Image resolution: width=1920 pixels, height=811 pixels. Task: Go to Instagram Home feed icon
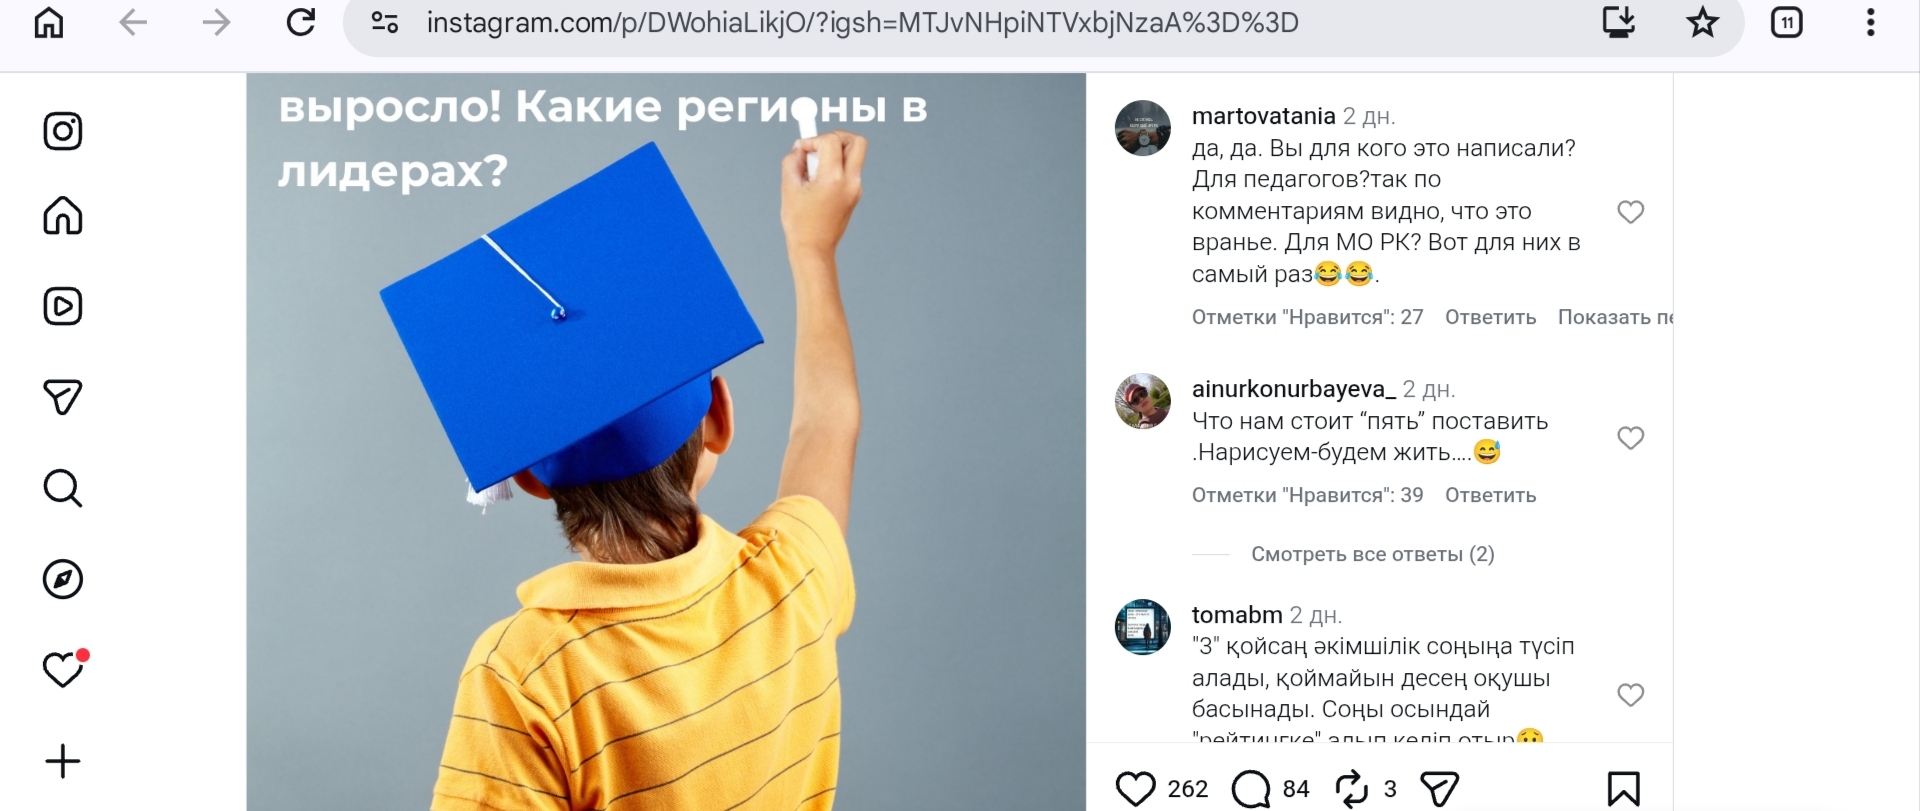click(63, 215)
